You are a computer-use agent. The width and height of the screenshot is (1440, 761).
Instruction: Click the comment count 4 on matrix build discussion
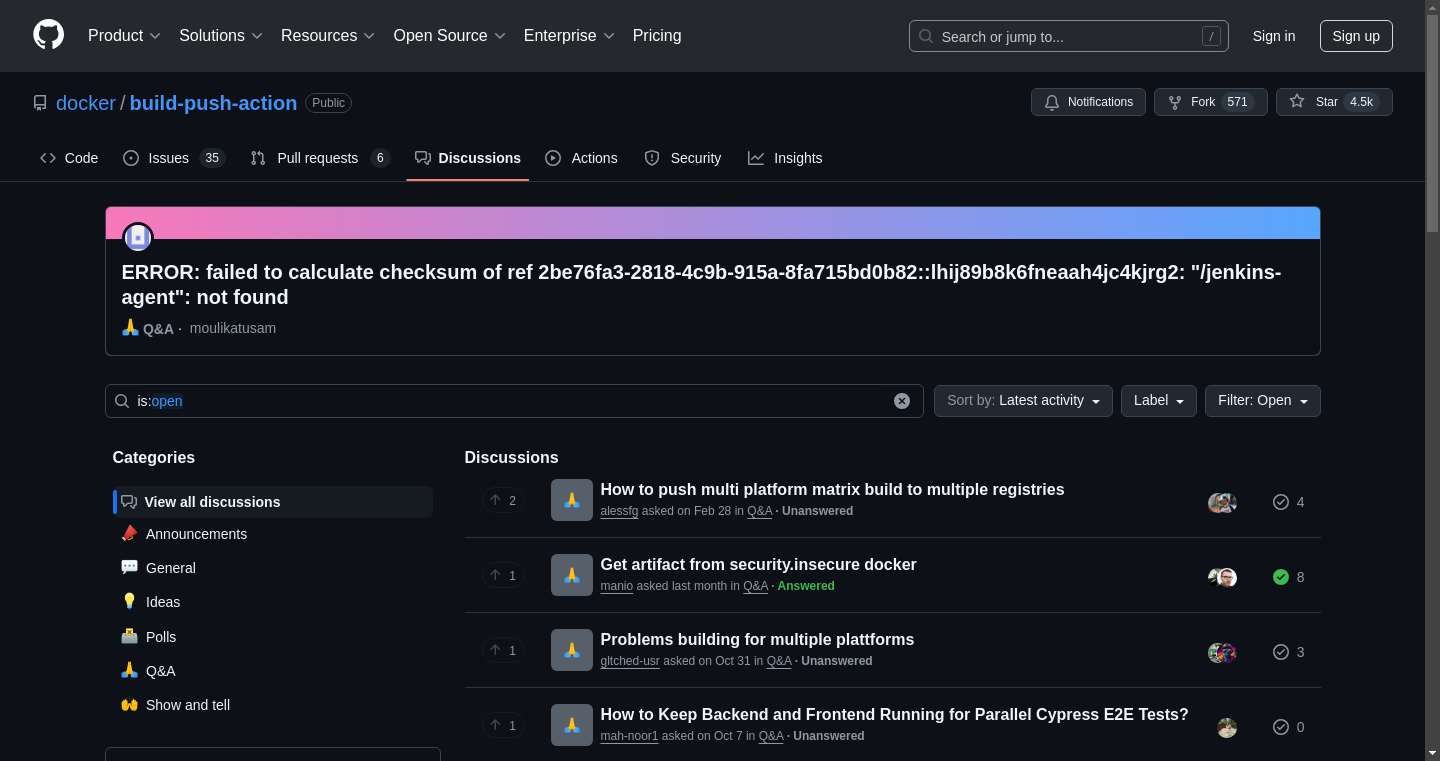tap(1289, 502)
